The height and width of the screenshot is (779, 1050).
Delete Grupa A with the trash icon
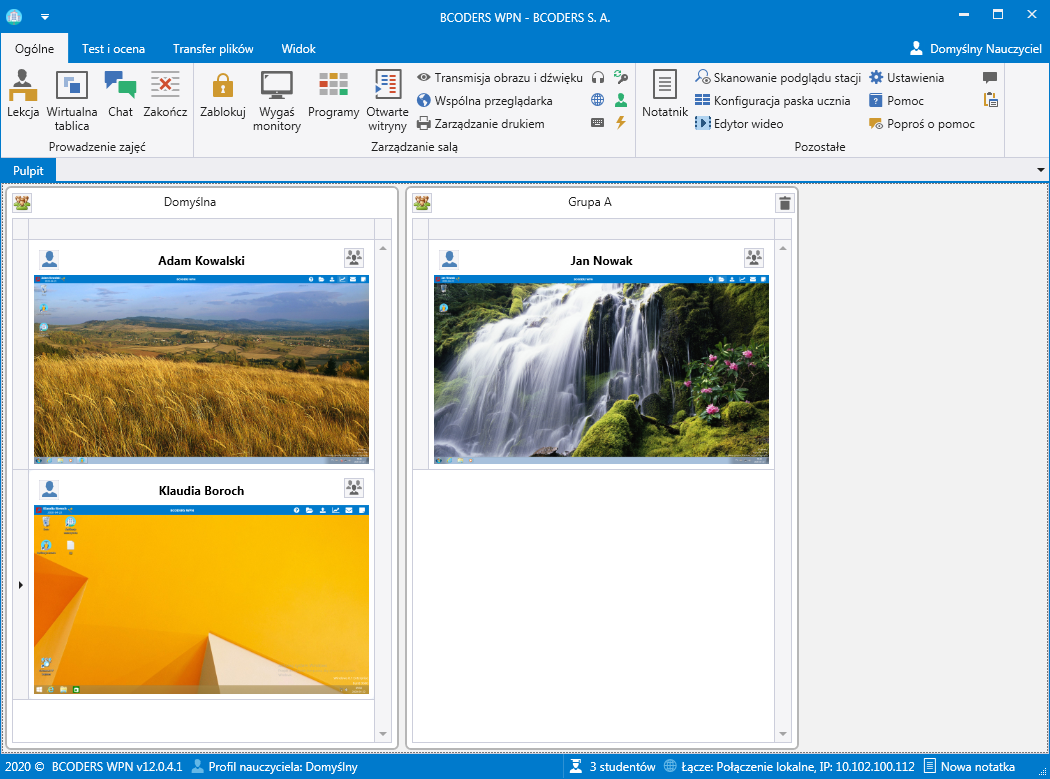[x=785, y=203]
